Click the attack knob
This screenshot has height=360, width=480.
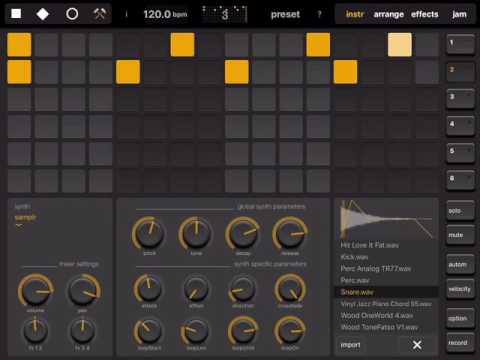point(149,288)
